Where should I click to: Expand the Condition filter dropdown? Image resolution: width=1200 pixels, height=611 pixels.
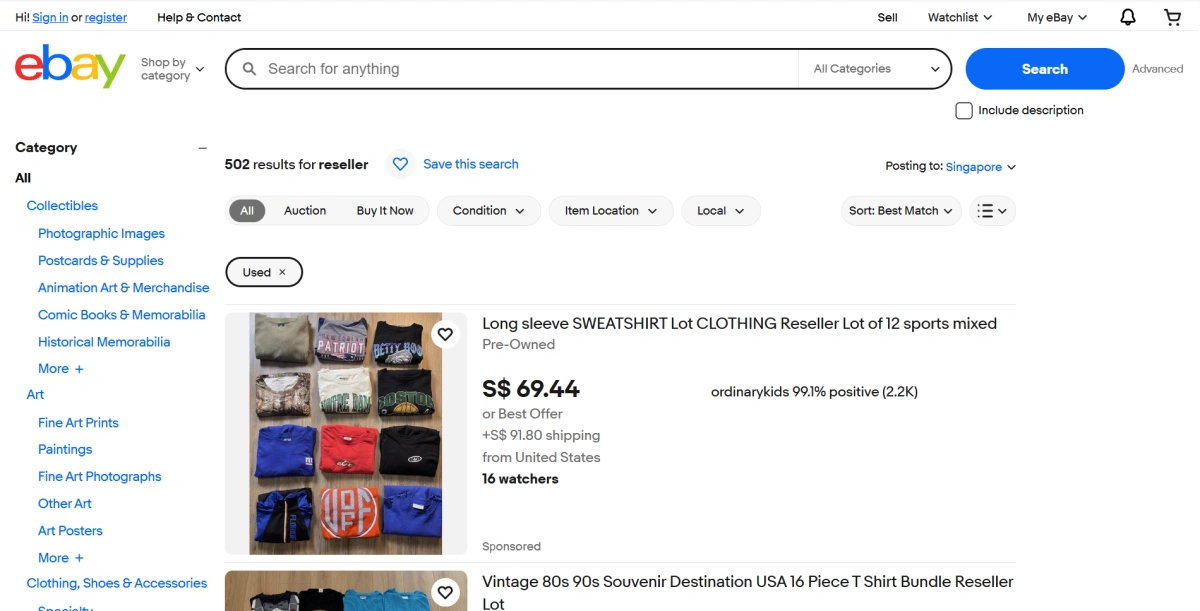(x=488, y=211)
